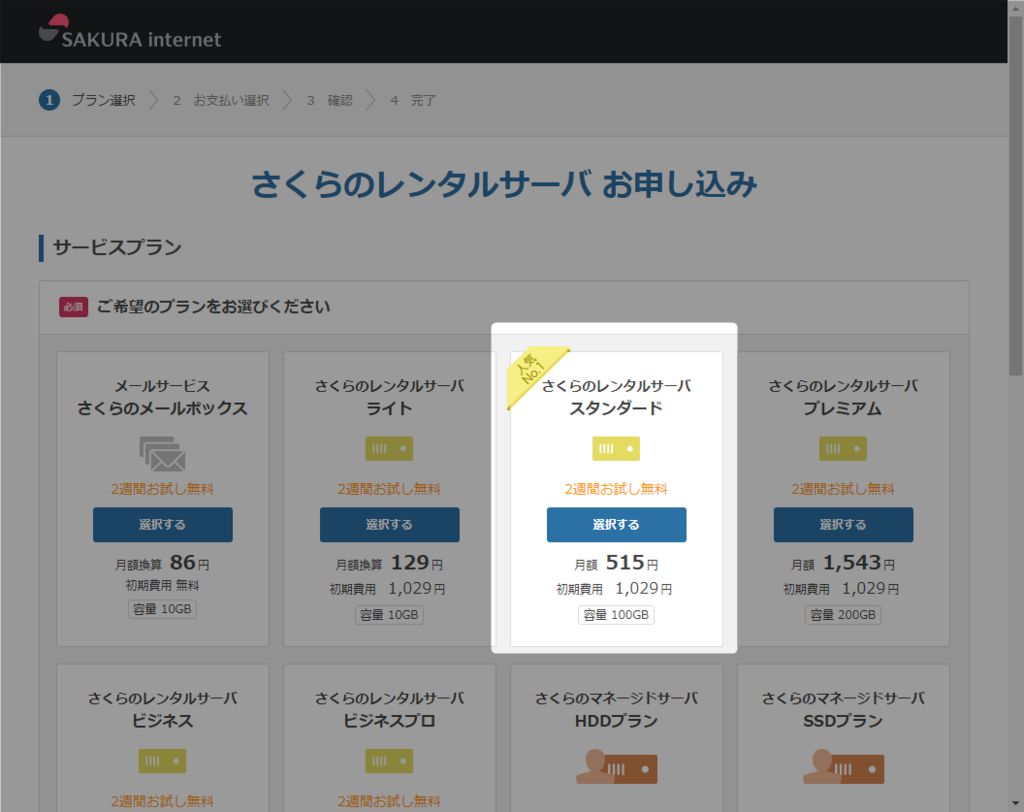Click the page vertical scrollbar thumb

point(1016,196)
